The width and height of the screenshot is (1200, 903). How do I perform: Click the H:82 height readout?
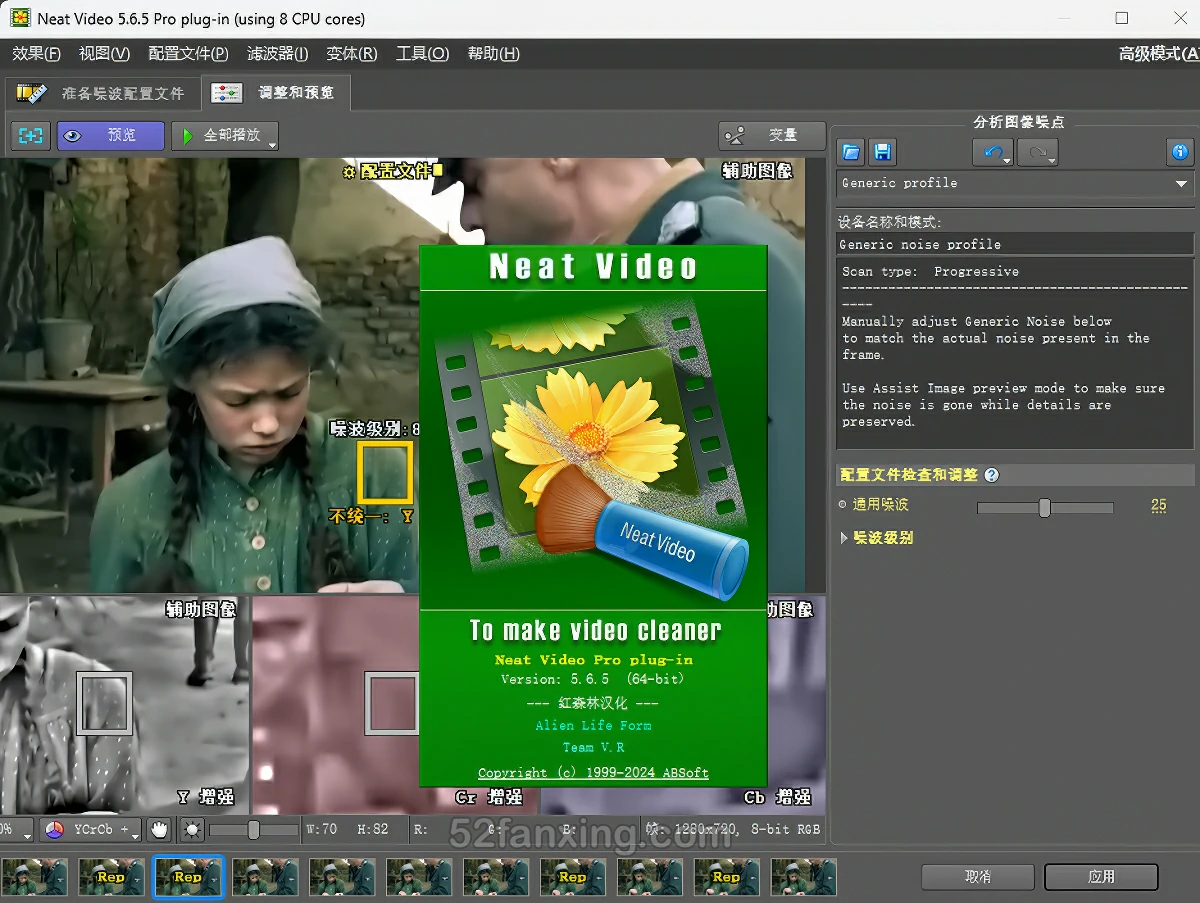(373, 829)
